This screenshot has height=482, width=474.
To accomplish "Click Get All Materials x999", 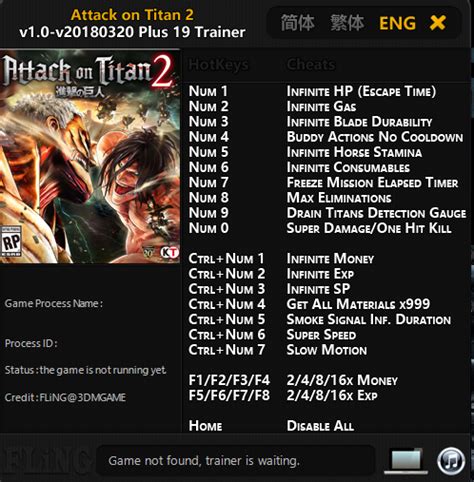I will [x=358, y=304].
